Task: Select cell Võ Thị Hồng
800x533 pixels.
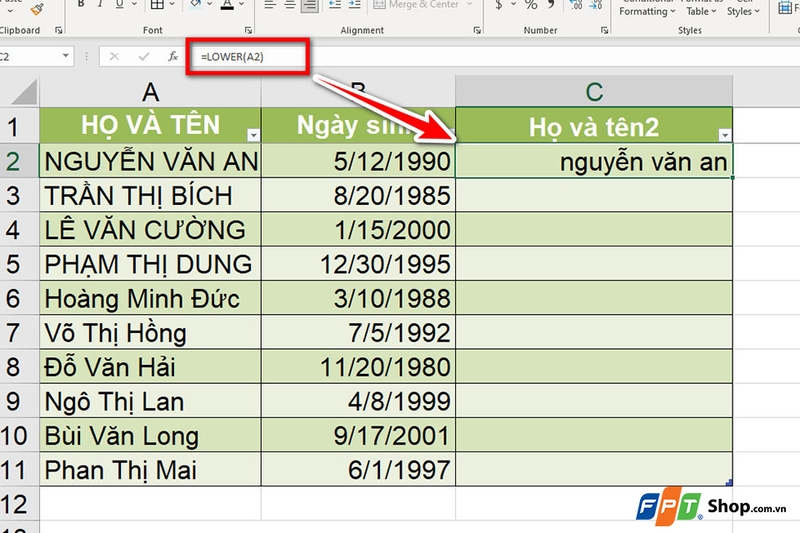Action: [151, 333]
